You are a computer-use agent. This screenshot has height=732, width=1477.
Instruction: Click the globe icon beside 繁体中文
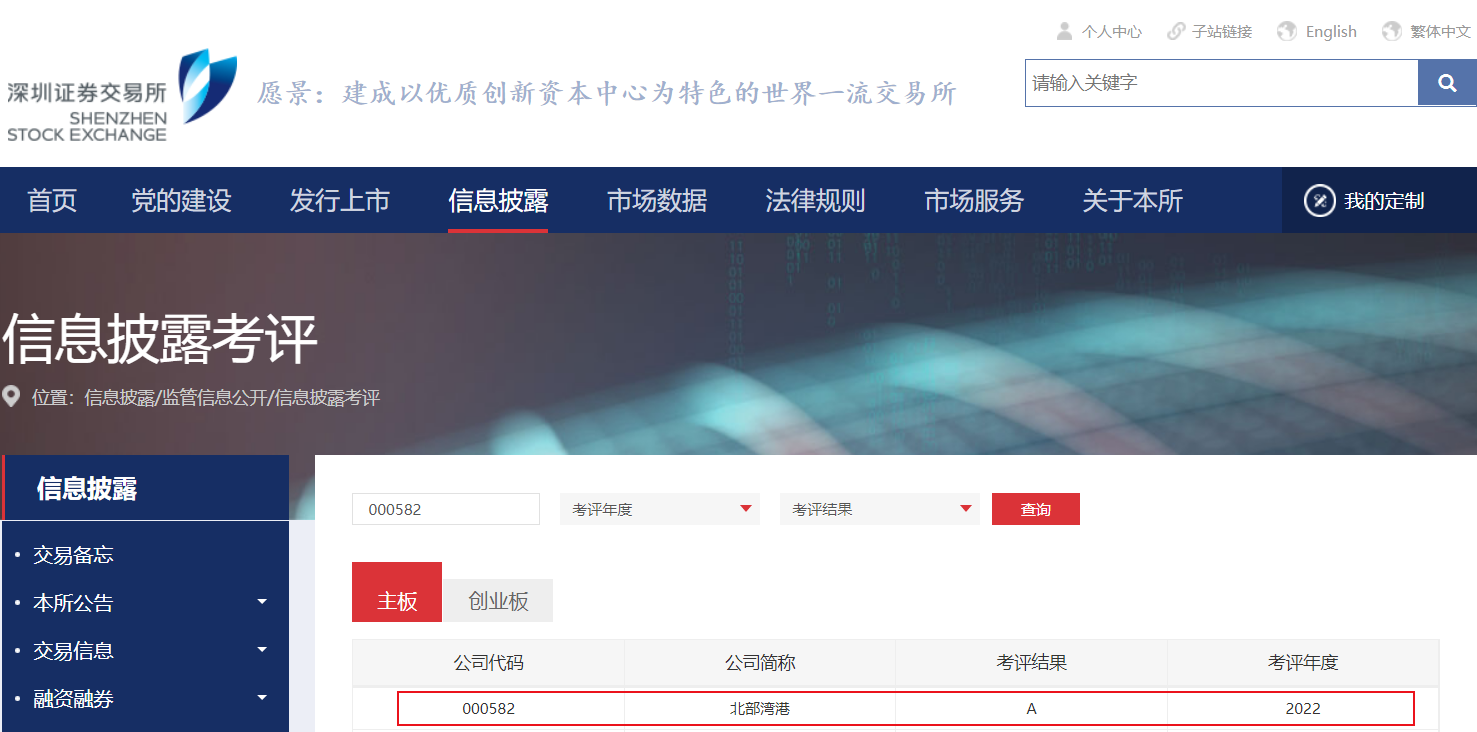tap(1392, 31)
